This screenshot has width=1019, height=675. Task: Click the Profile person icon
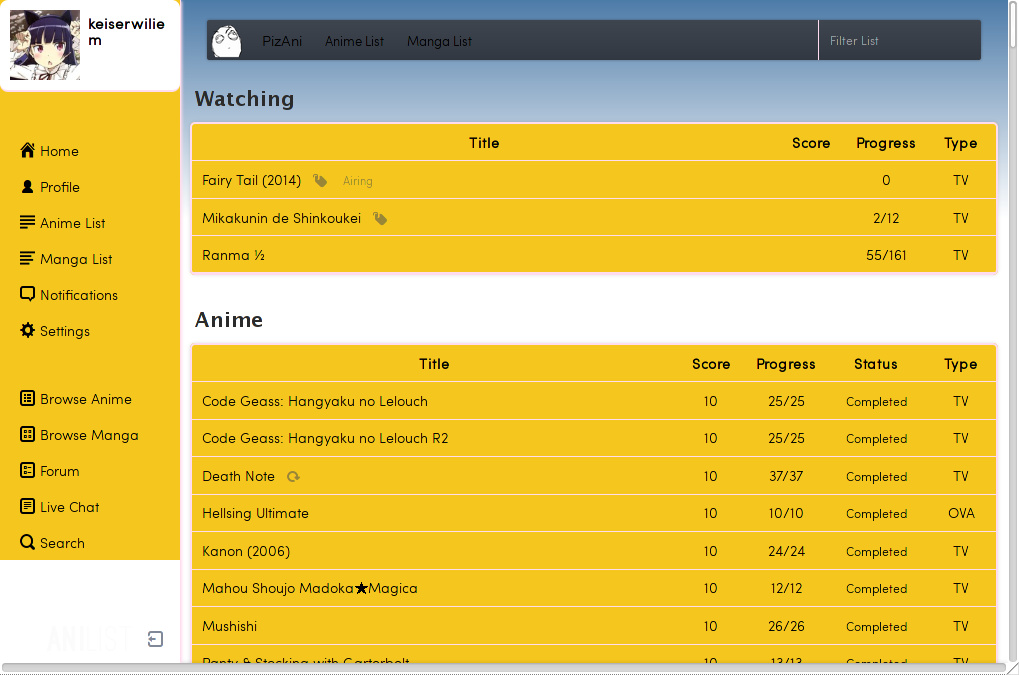(x=27, y=187)
